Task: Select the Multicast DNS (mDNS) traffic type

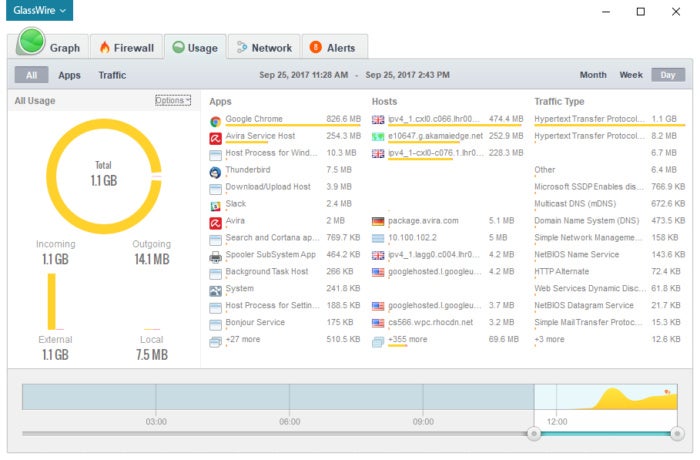Action: tap(575, 204)
